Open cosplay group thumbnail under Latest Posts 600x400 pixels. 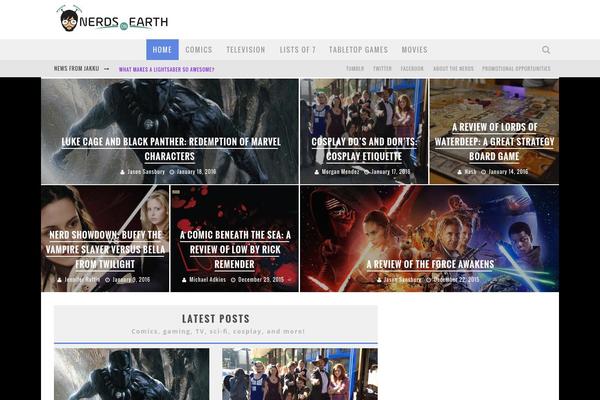click(x=300, y=374)
